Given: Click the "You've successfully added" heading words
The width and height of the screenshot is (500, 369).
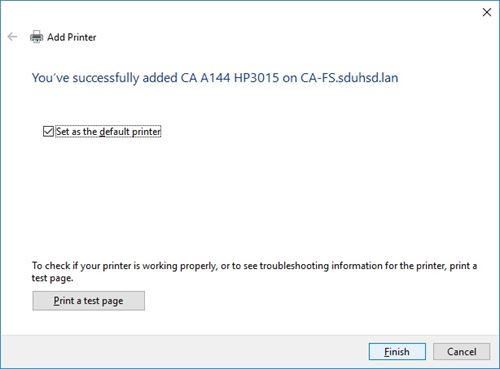Looking at the screenshot, I should coord(105,78).
